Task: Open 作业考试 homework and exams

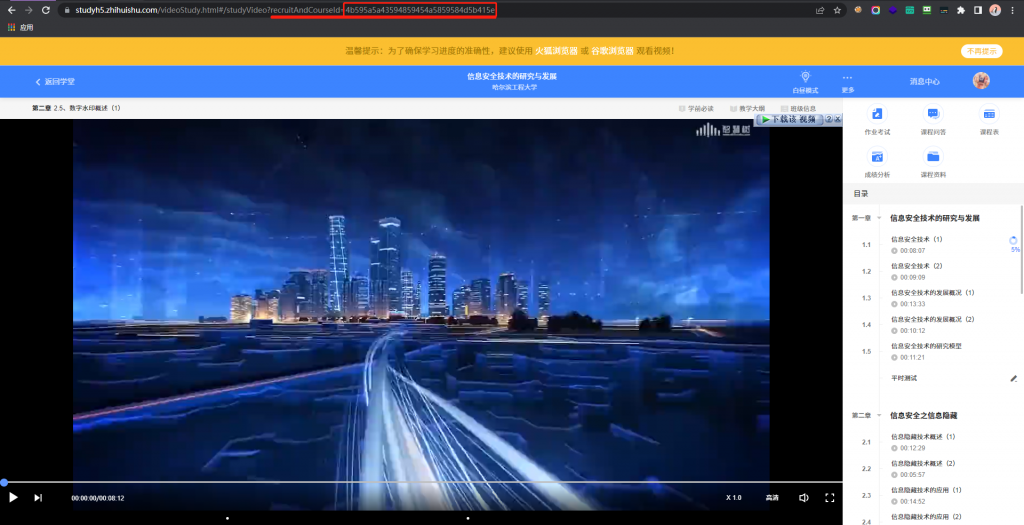Action: pos(877,120)
